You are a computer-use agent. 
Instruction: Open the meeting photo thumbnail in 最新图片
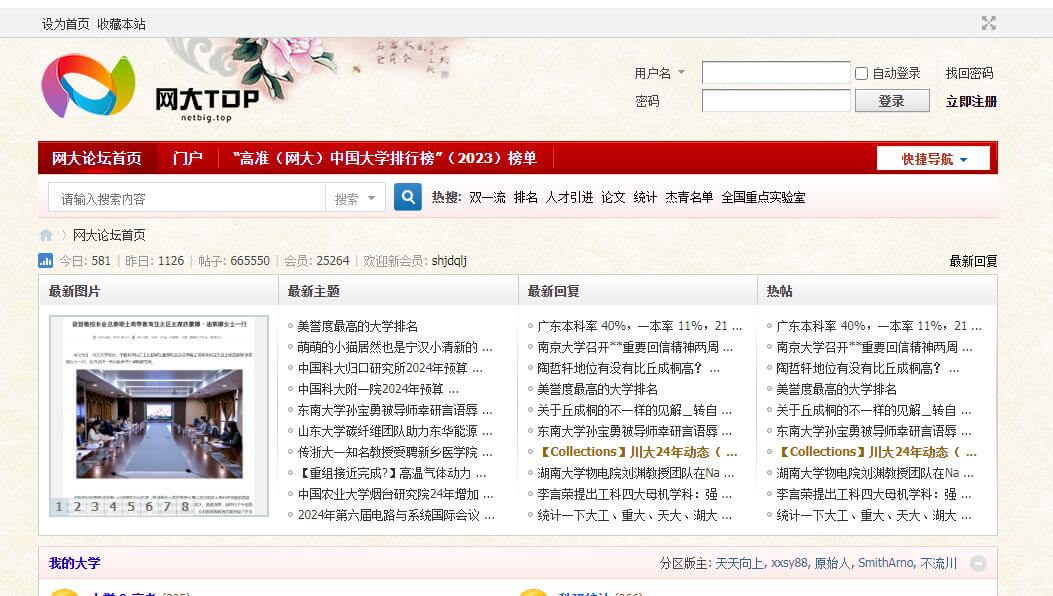pyautogui.click(x=160, y=420)
